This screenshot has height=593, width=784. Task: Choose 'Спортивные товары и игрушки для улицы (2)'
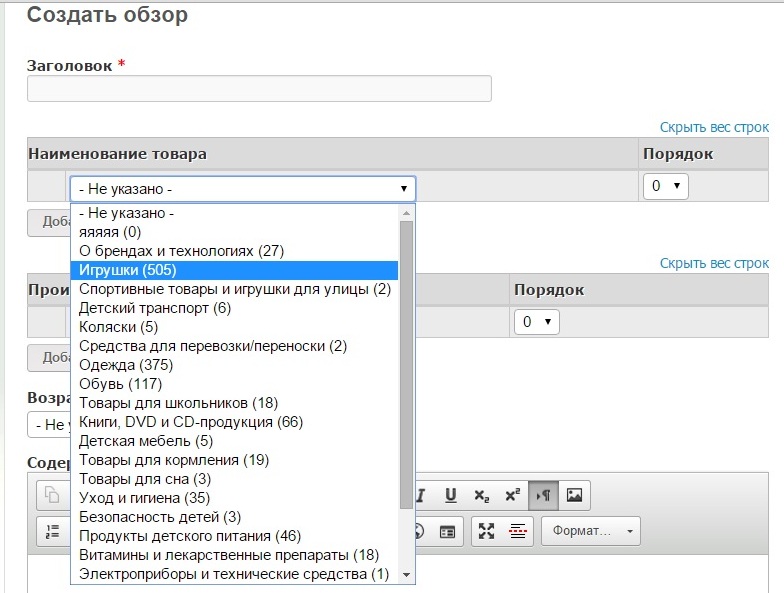[235, 289]
